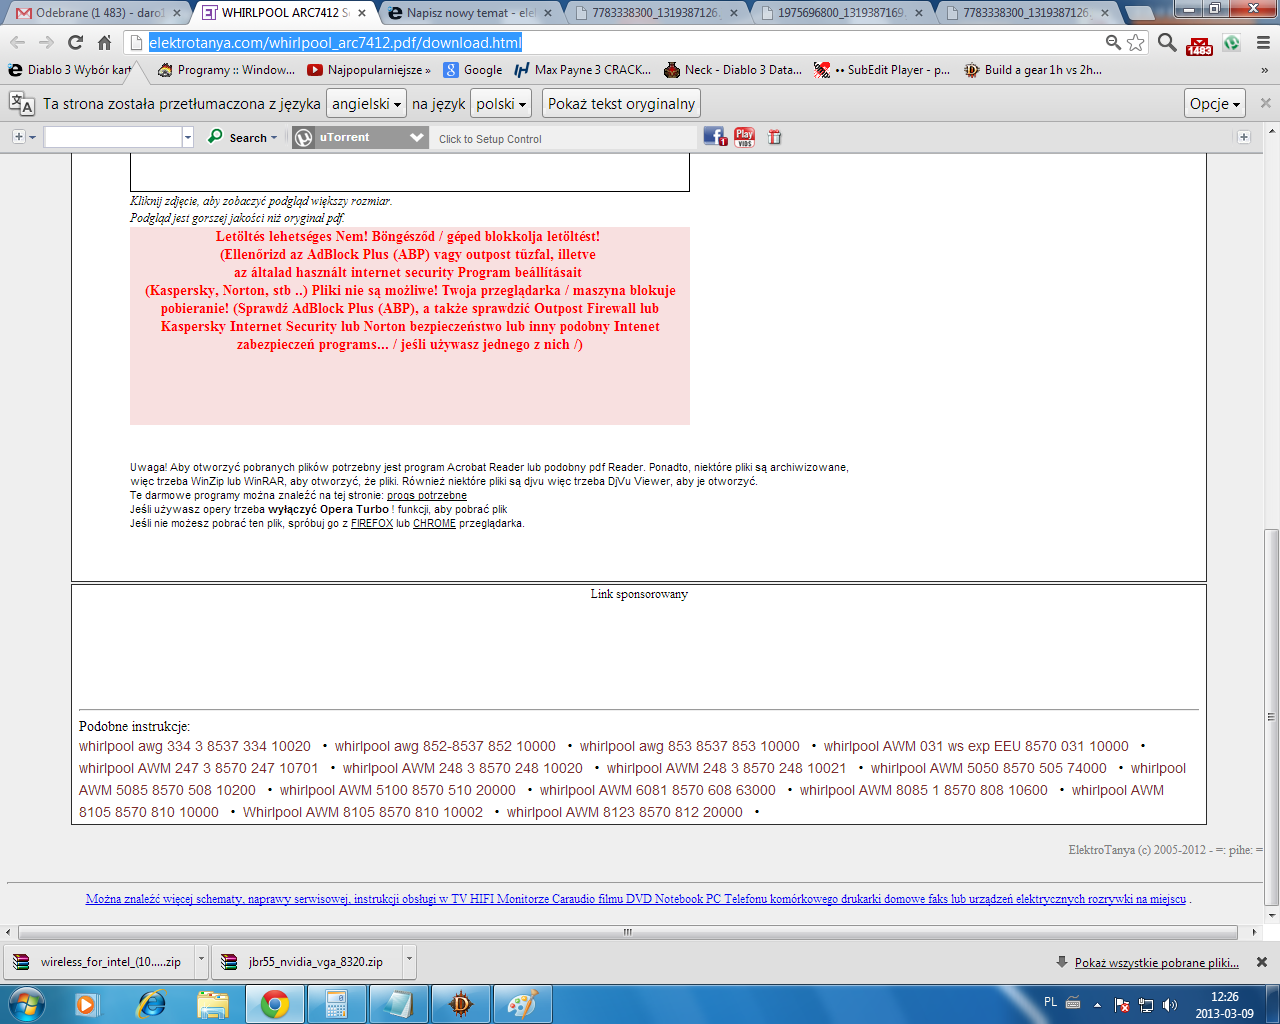The width and height of the screenshot is (1280, 1024).
Task: Click the Click to Setup Control text
Action: [490, 139]
